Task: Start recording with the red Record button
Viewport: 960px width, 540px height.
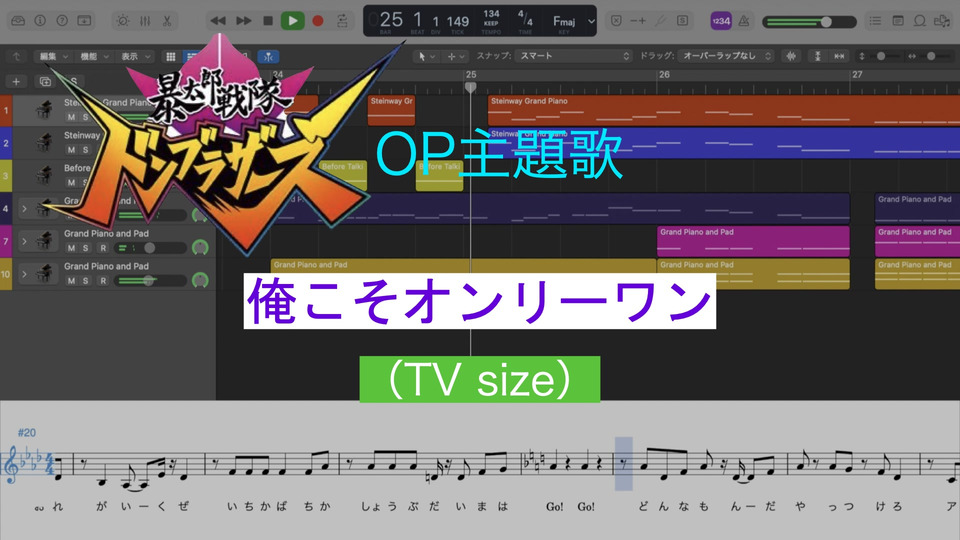Action: pos(318,21)
